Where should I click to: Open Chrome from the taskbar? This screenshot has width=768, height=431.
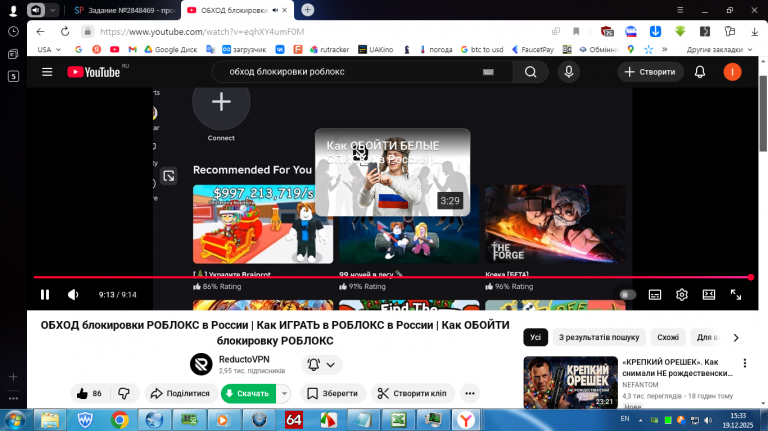point(119,420)
